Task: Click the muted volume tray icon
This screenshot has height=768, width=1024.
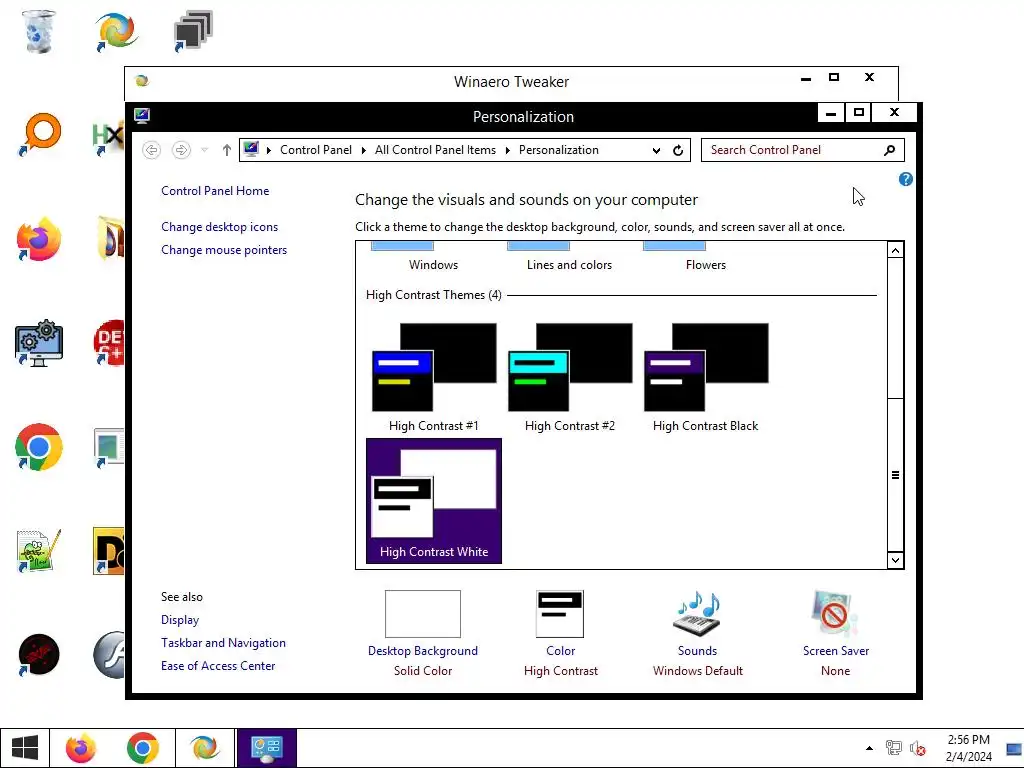Action: pyautogui.click(x=918, y=748)
